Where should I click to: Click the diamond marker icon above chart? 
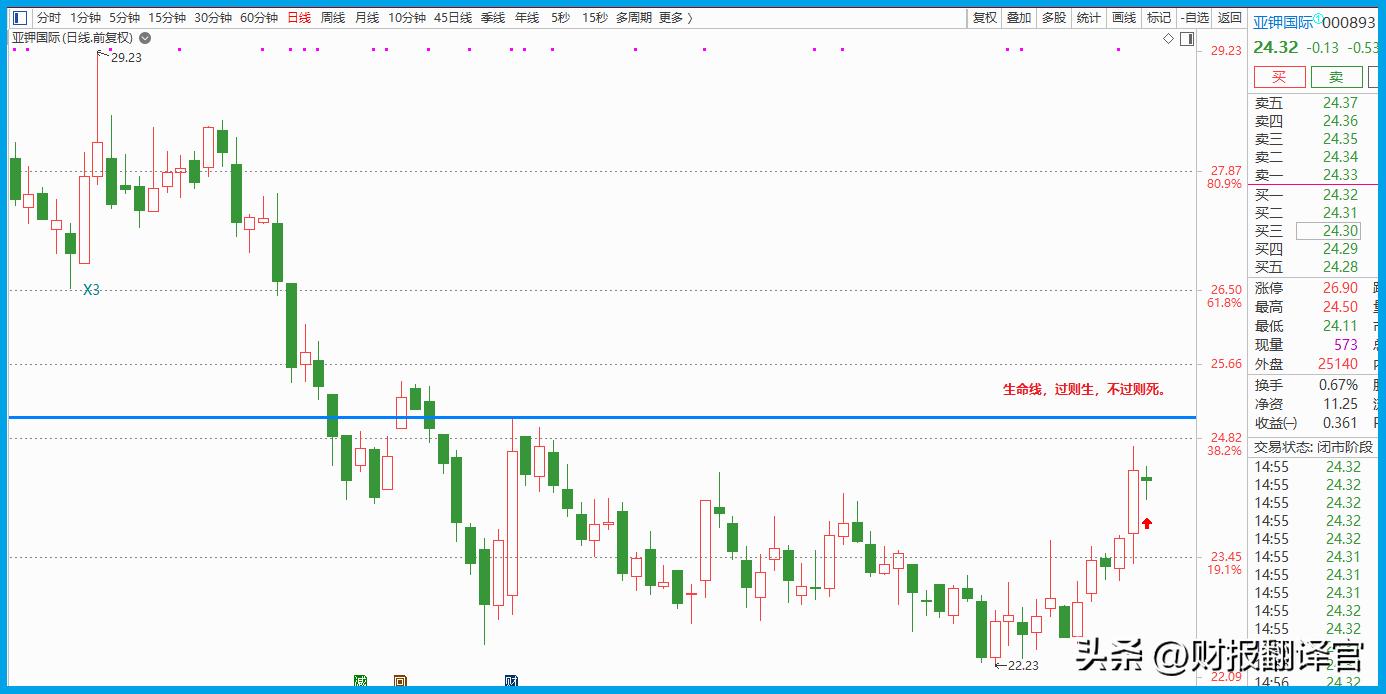[1167, 38]
